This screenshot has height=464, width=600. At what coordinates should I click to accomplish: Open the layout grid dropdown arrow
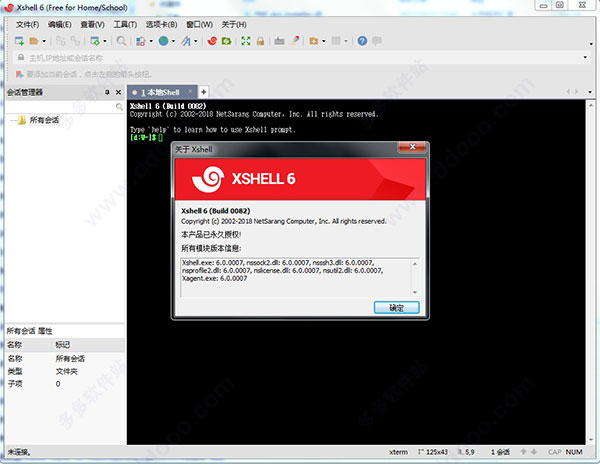click(346, 41)
